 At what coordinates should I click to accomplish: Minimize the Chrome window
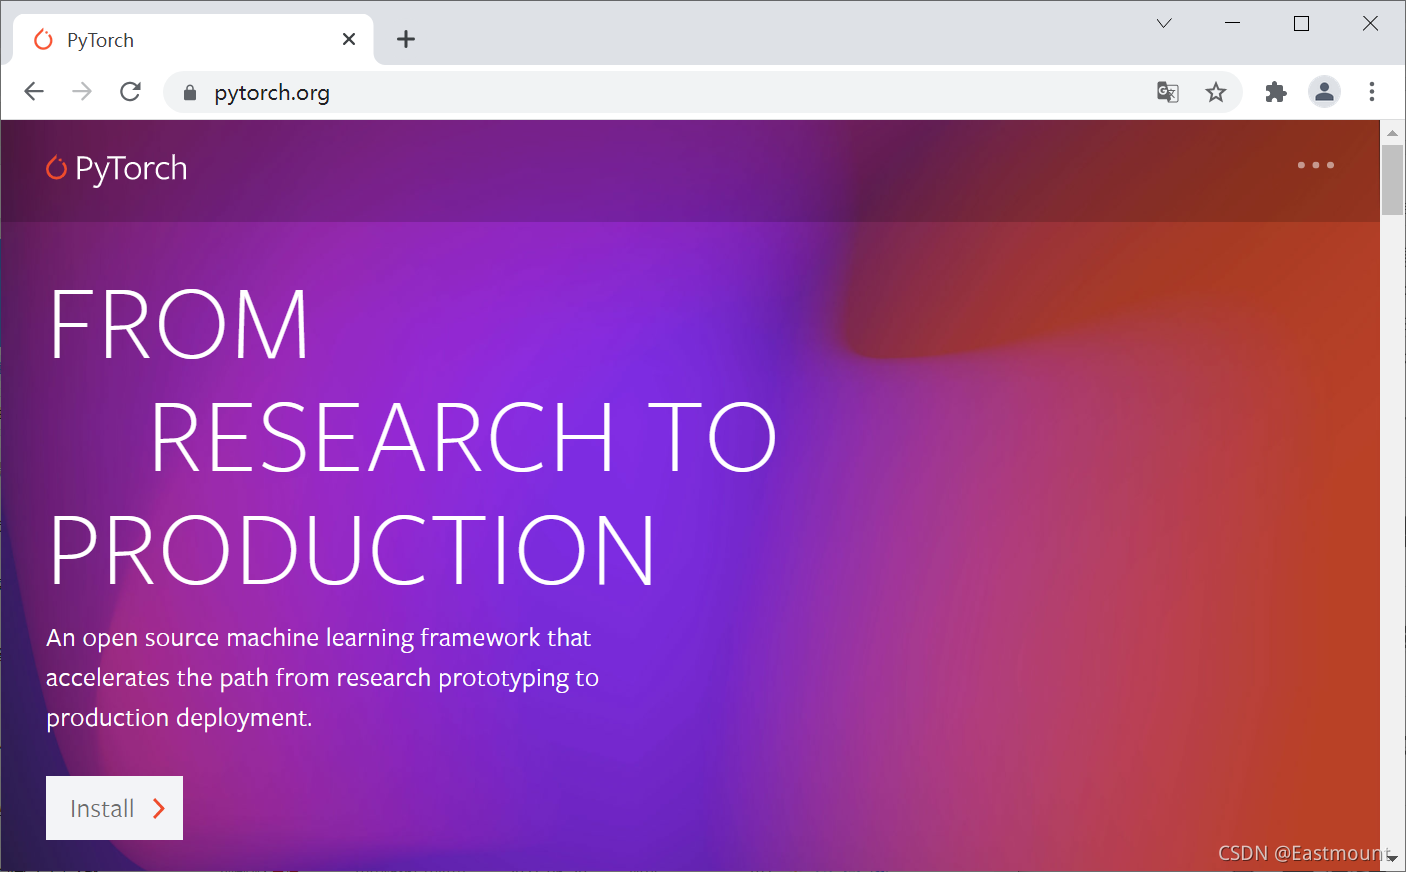click(1233, 23)
